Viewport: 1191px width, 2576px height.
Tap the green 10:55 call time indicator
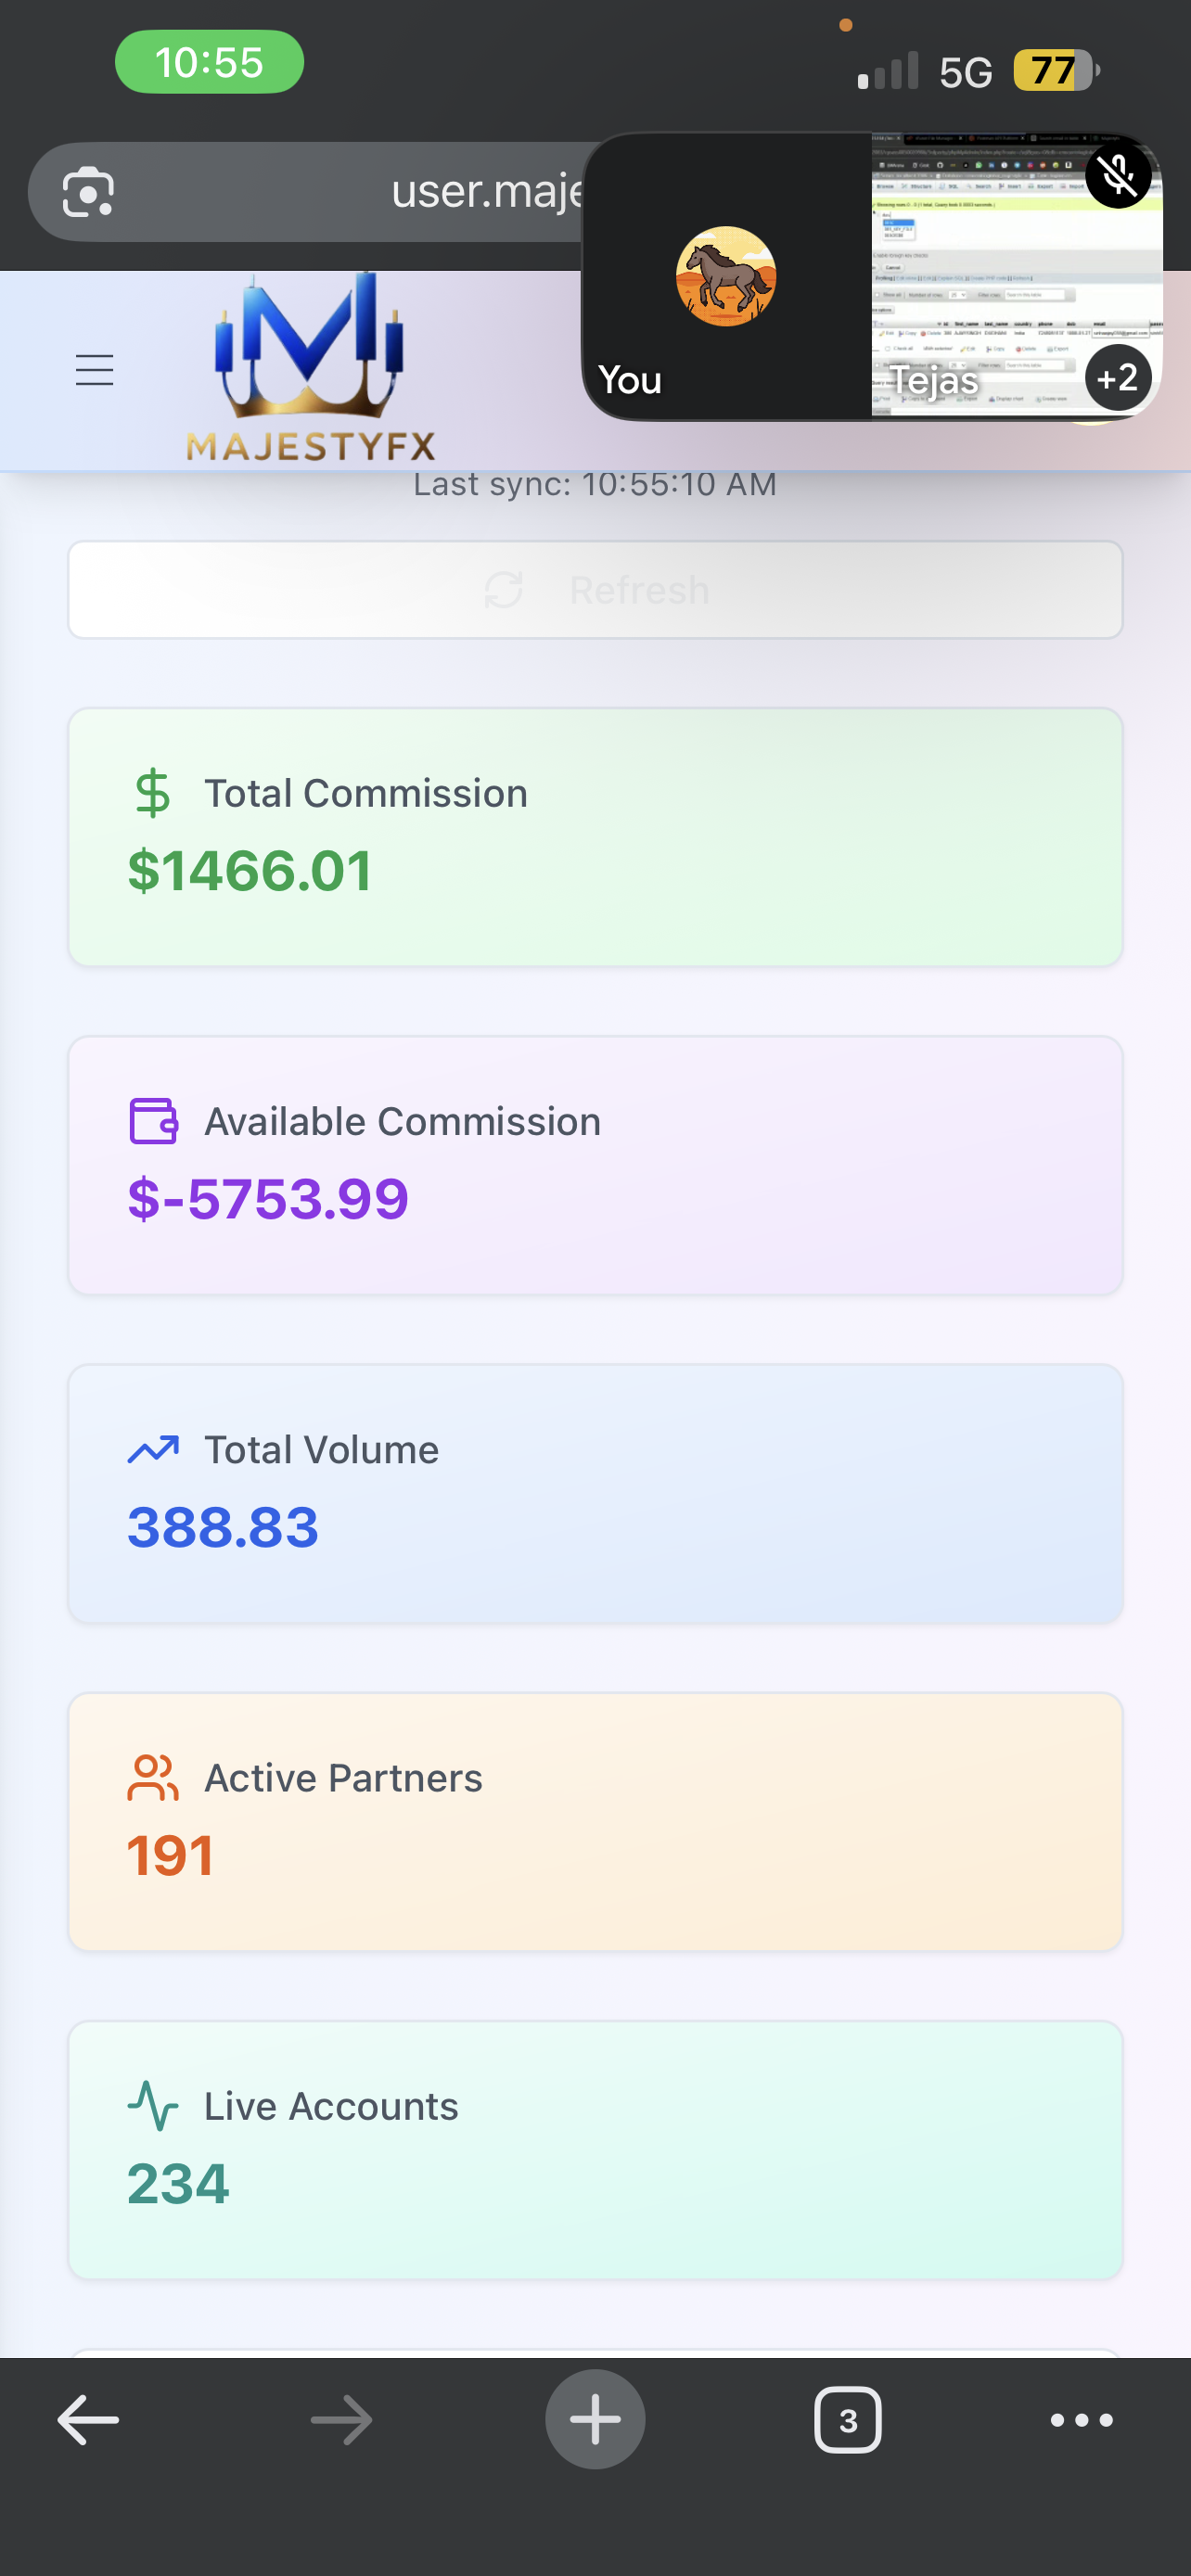click(209, 62)
